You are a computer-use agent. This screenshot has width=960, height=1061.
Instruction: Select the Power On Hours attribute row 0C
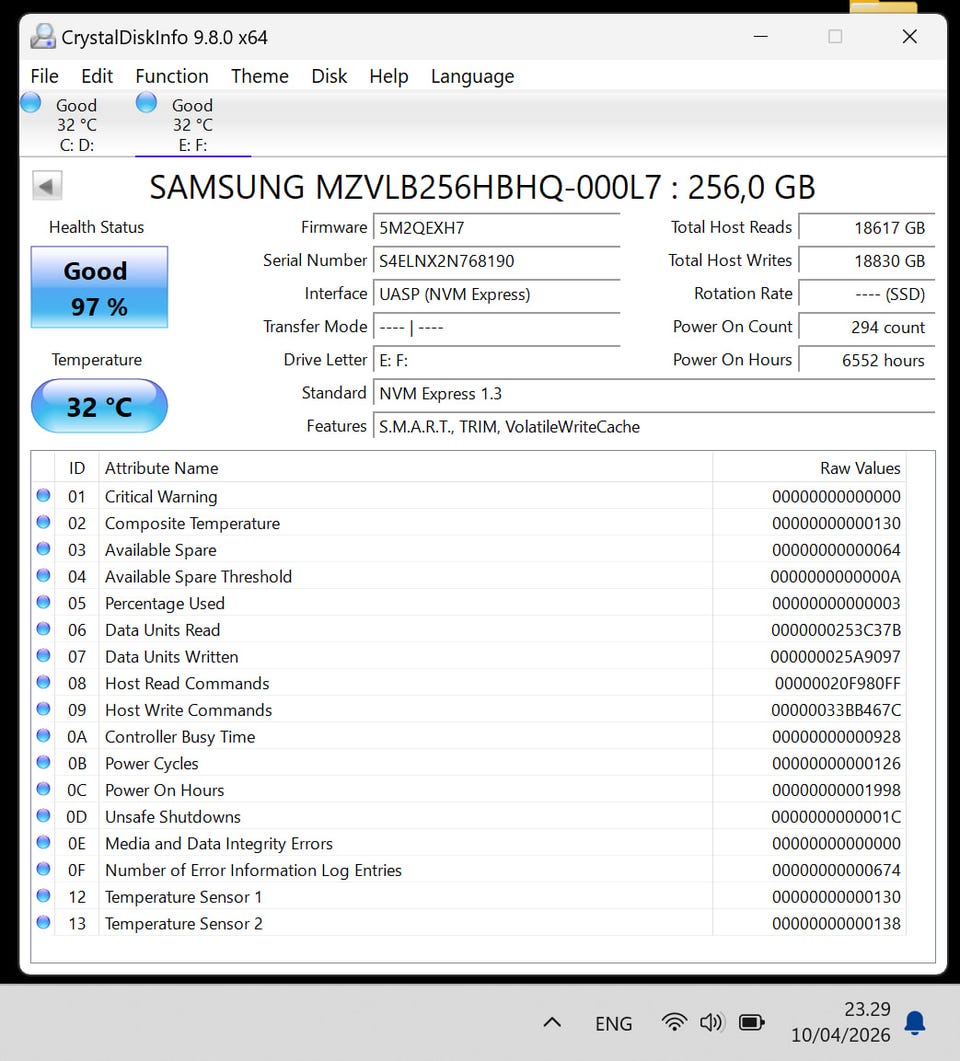point(469,790)
